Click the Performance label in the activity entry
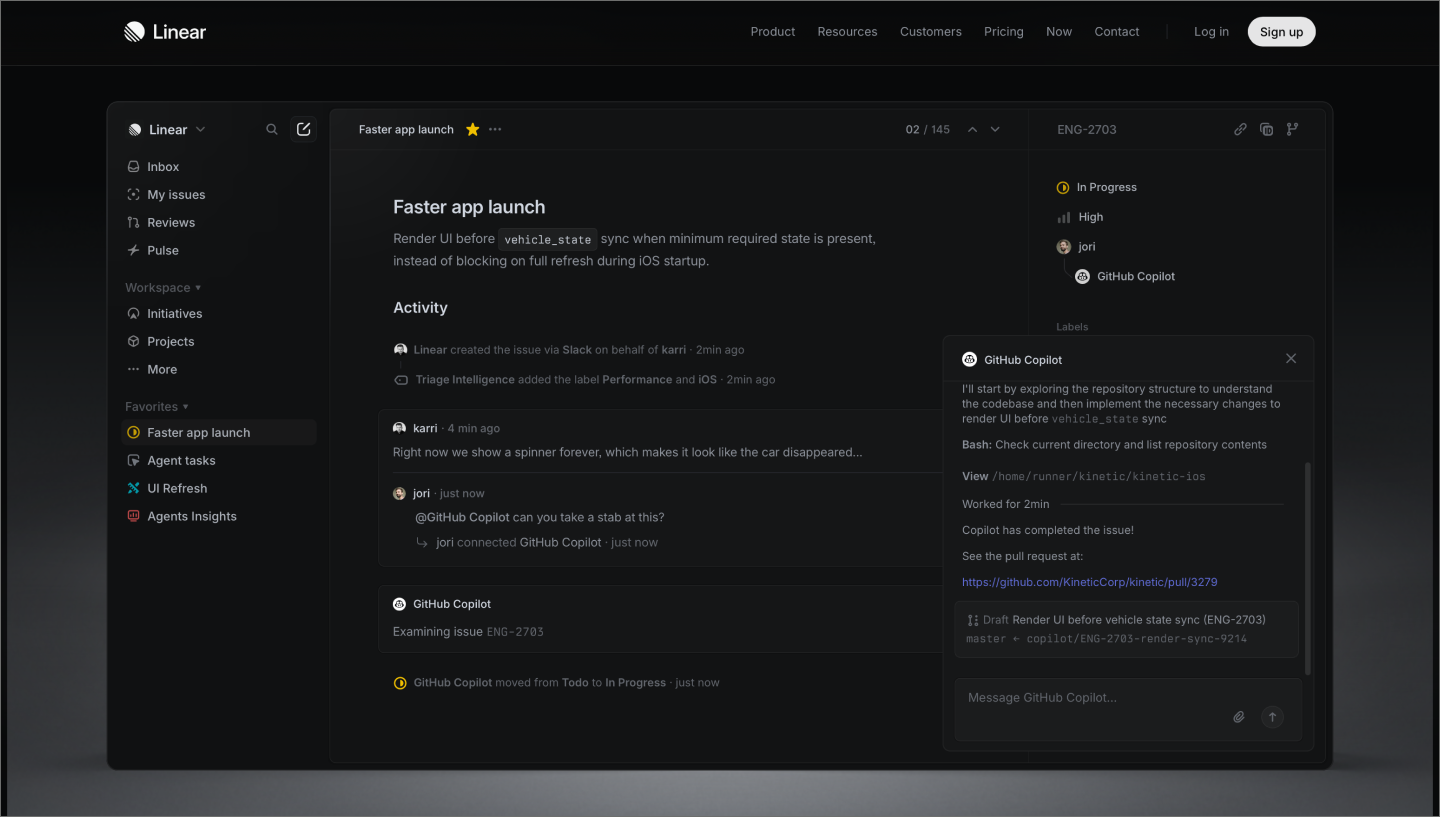Viewport: 1440px width, 817px height. pos(637,380)
